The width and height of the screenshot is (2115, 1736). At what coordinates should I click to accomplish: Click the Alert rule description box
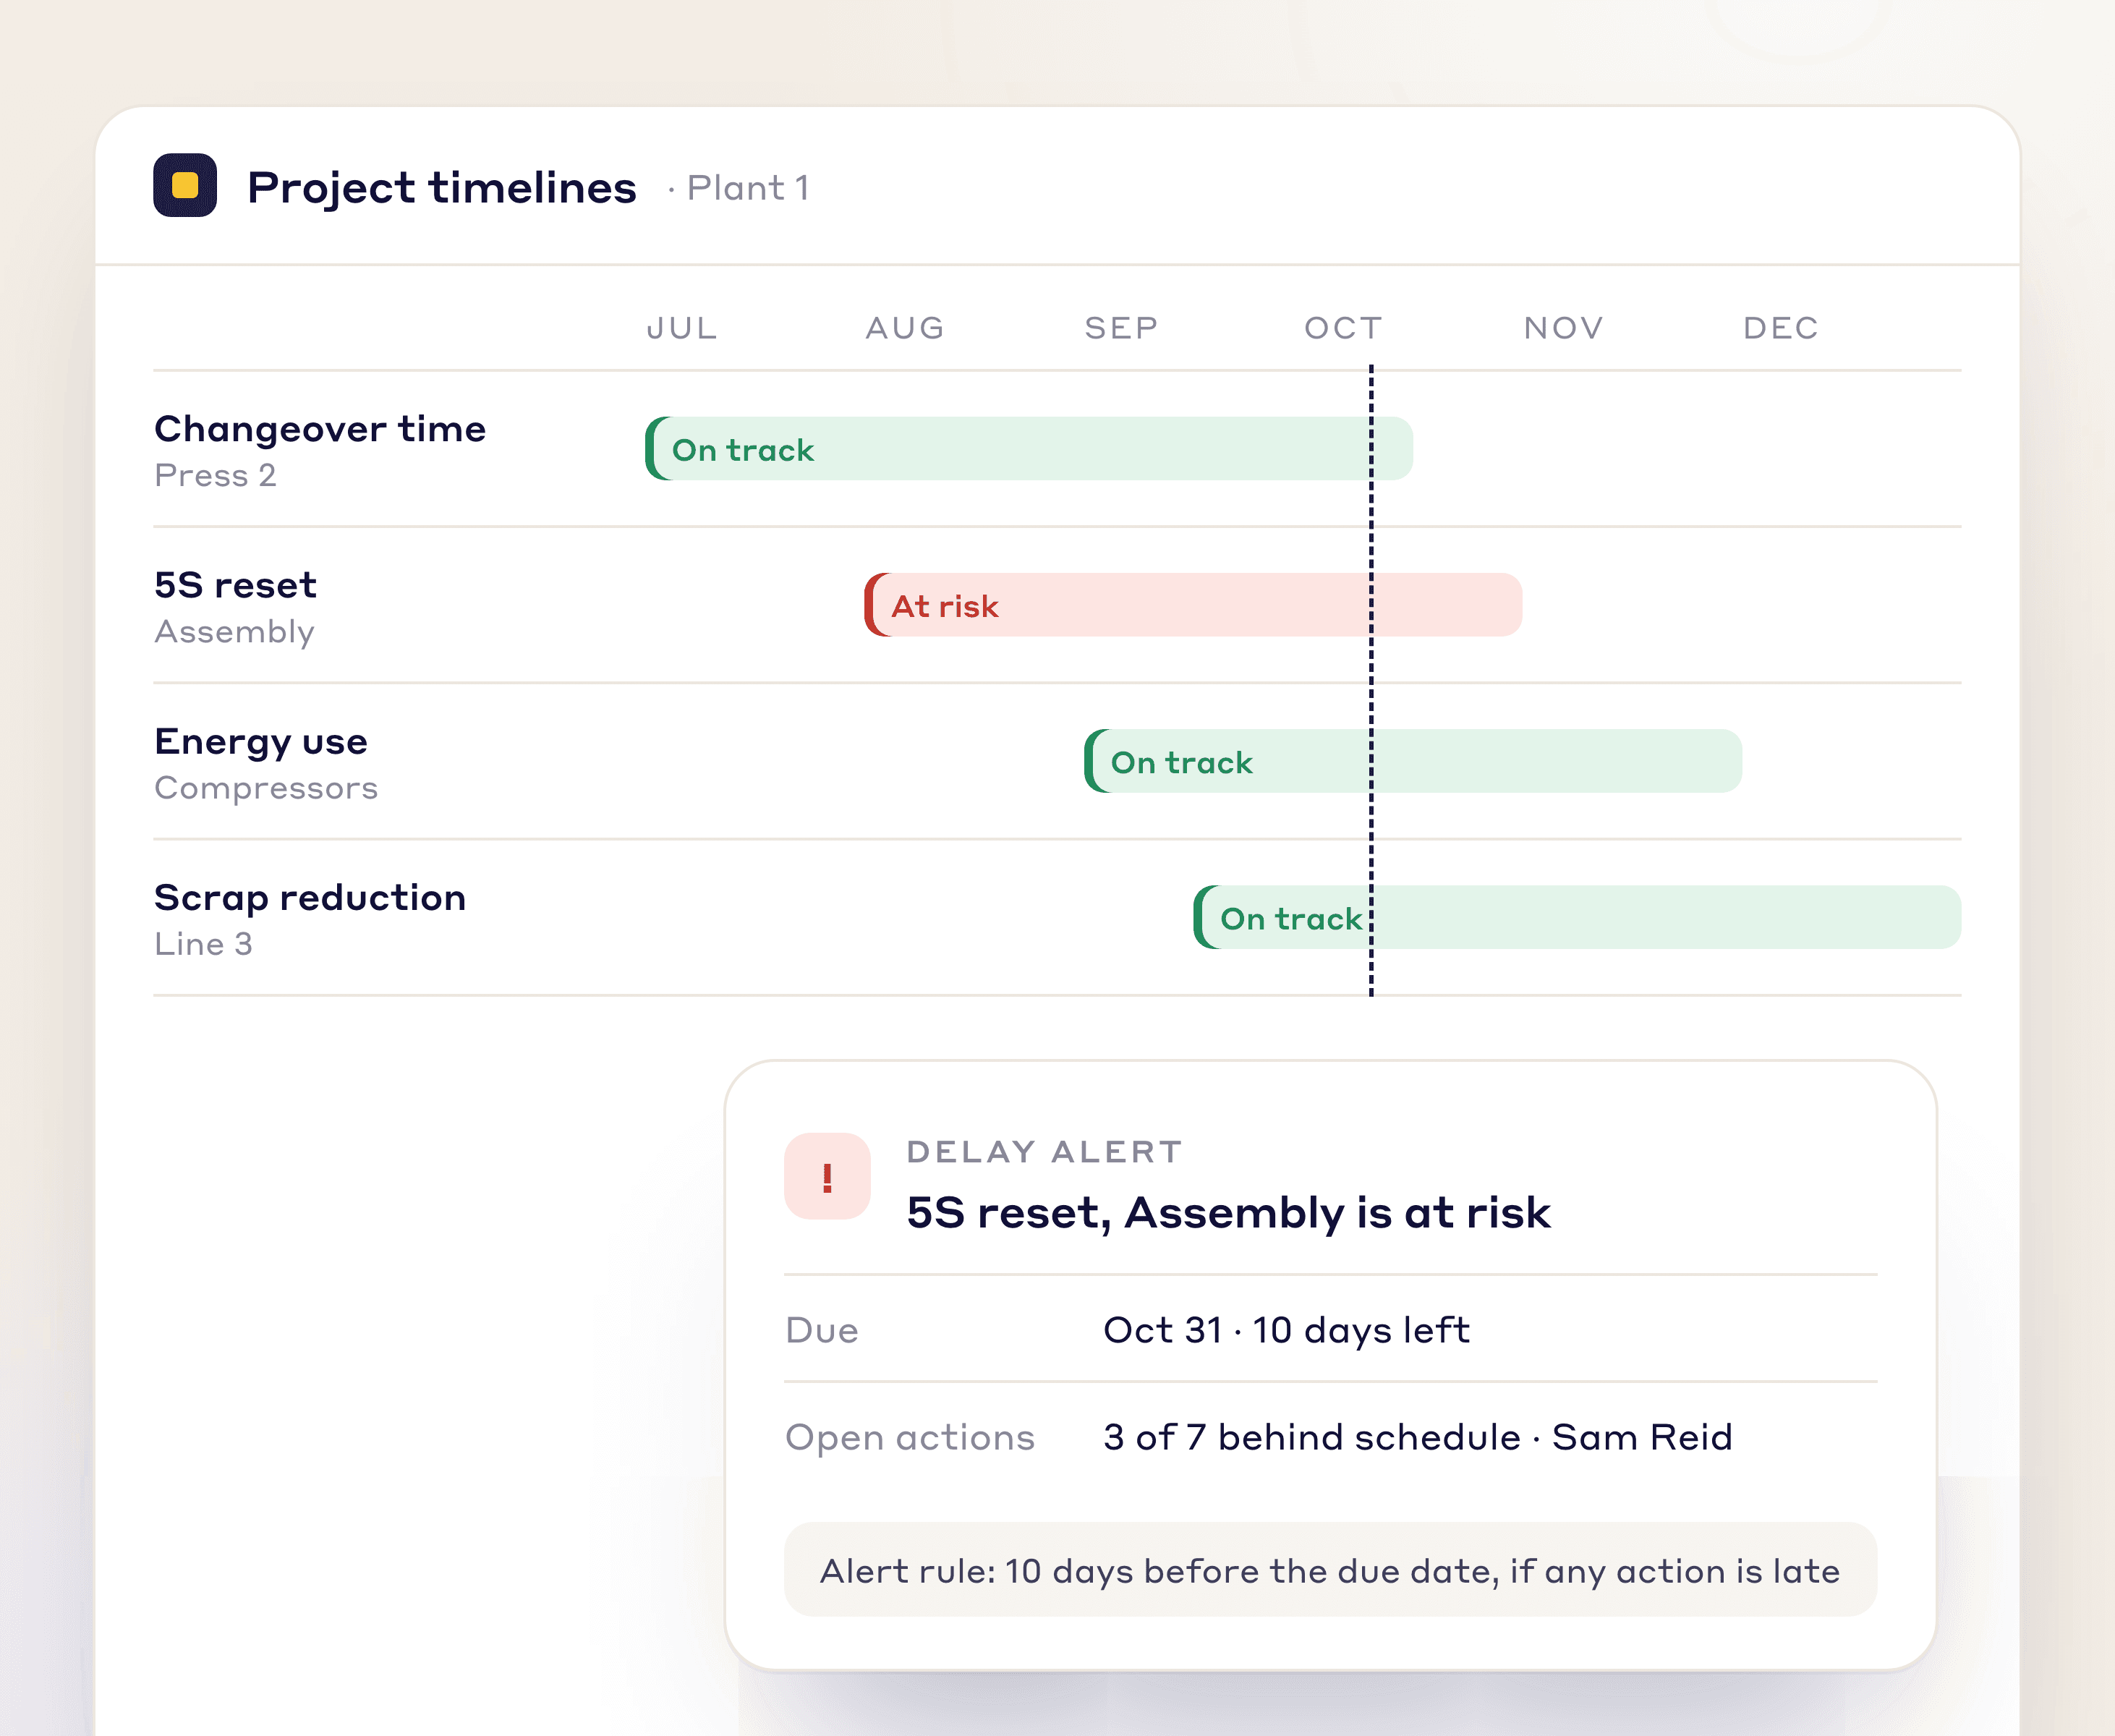pos(1330,1570)
